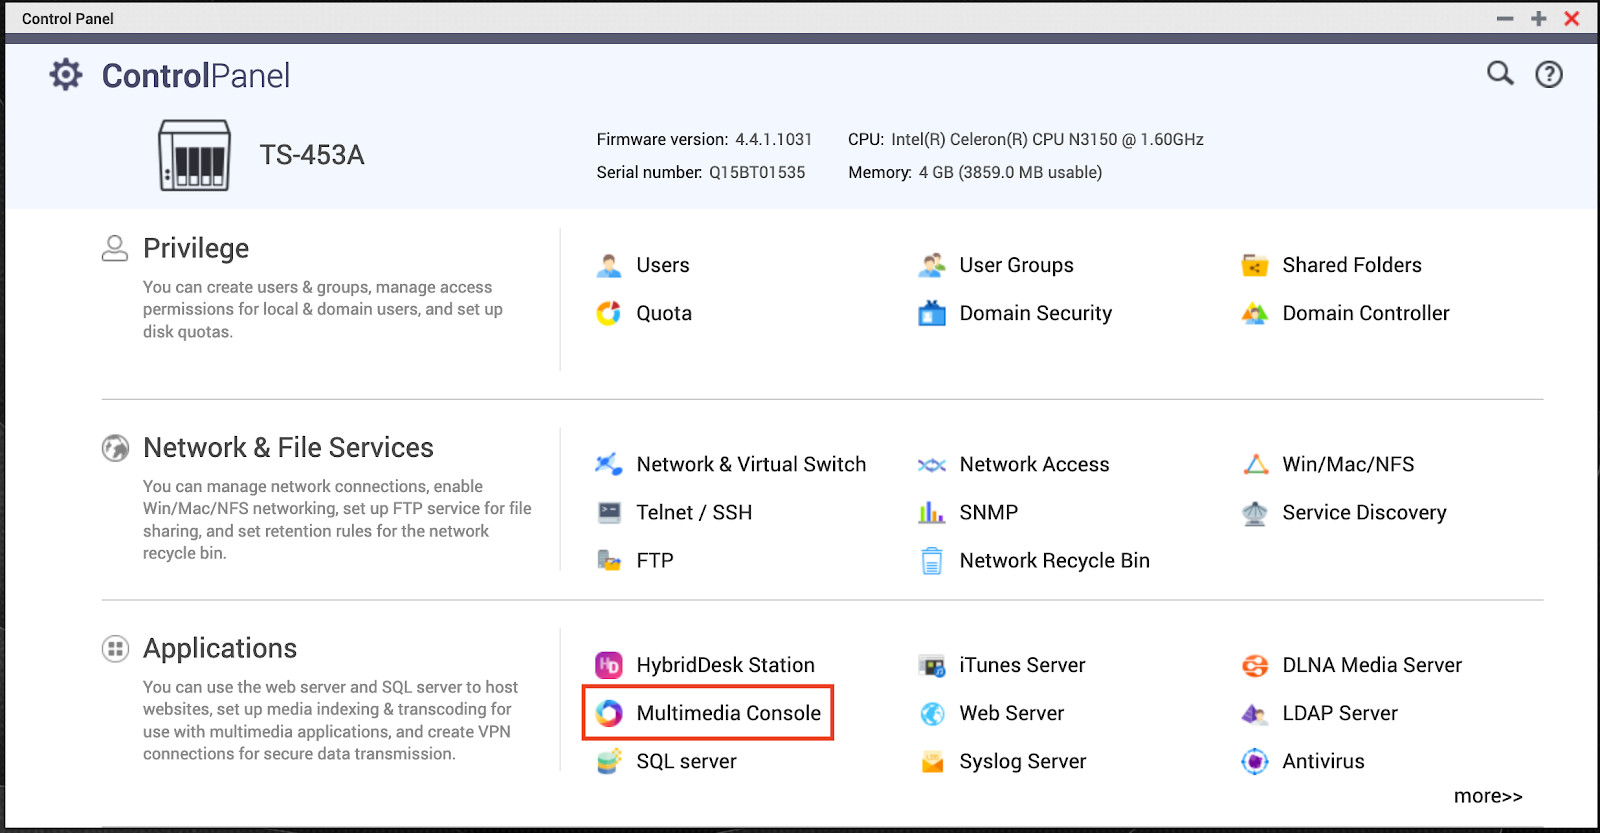Viewport: 1600px width, 833px height.
Task: Open the search magnifier icon
Action: [1500, 73]
